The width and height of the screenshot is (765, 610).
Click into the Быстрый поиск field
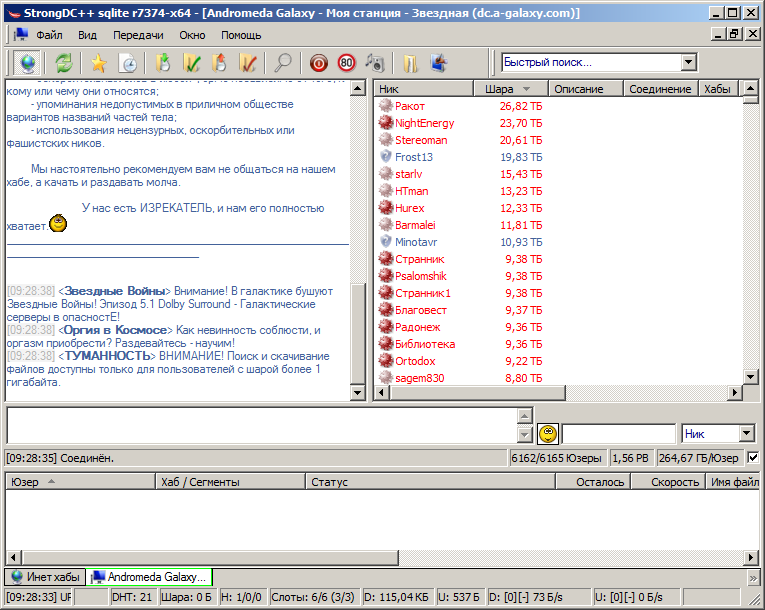(591, 62)
